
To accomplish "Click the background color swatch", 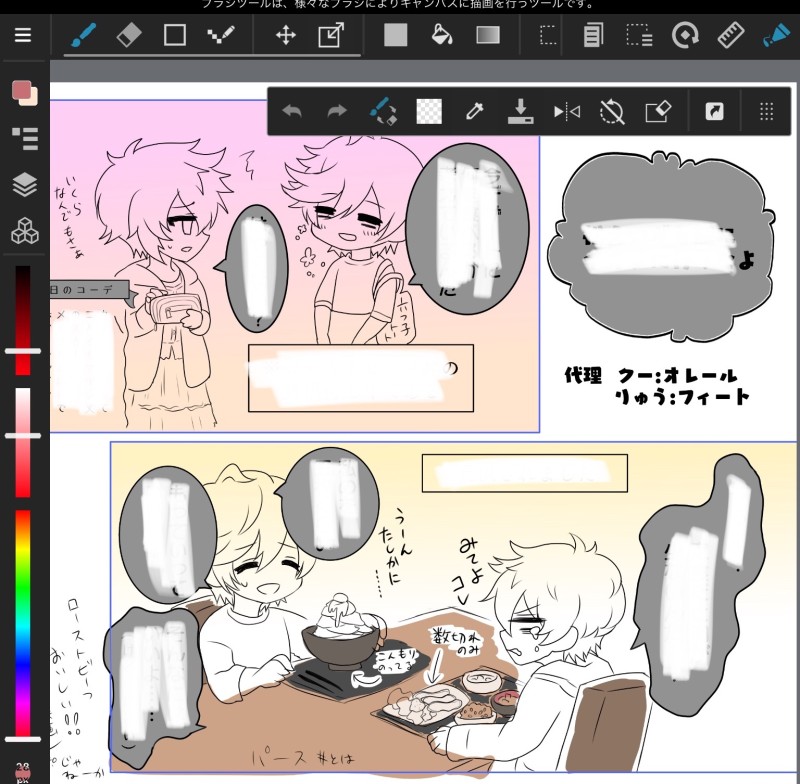I will (x=32, y=99).
